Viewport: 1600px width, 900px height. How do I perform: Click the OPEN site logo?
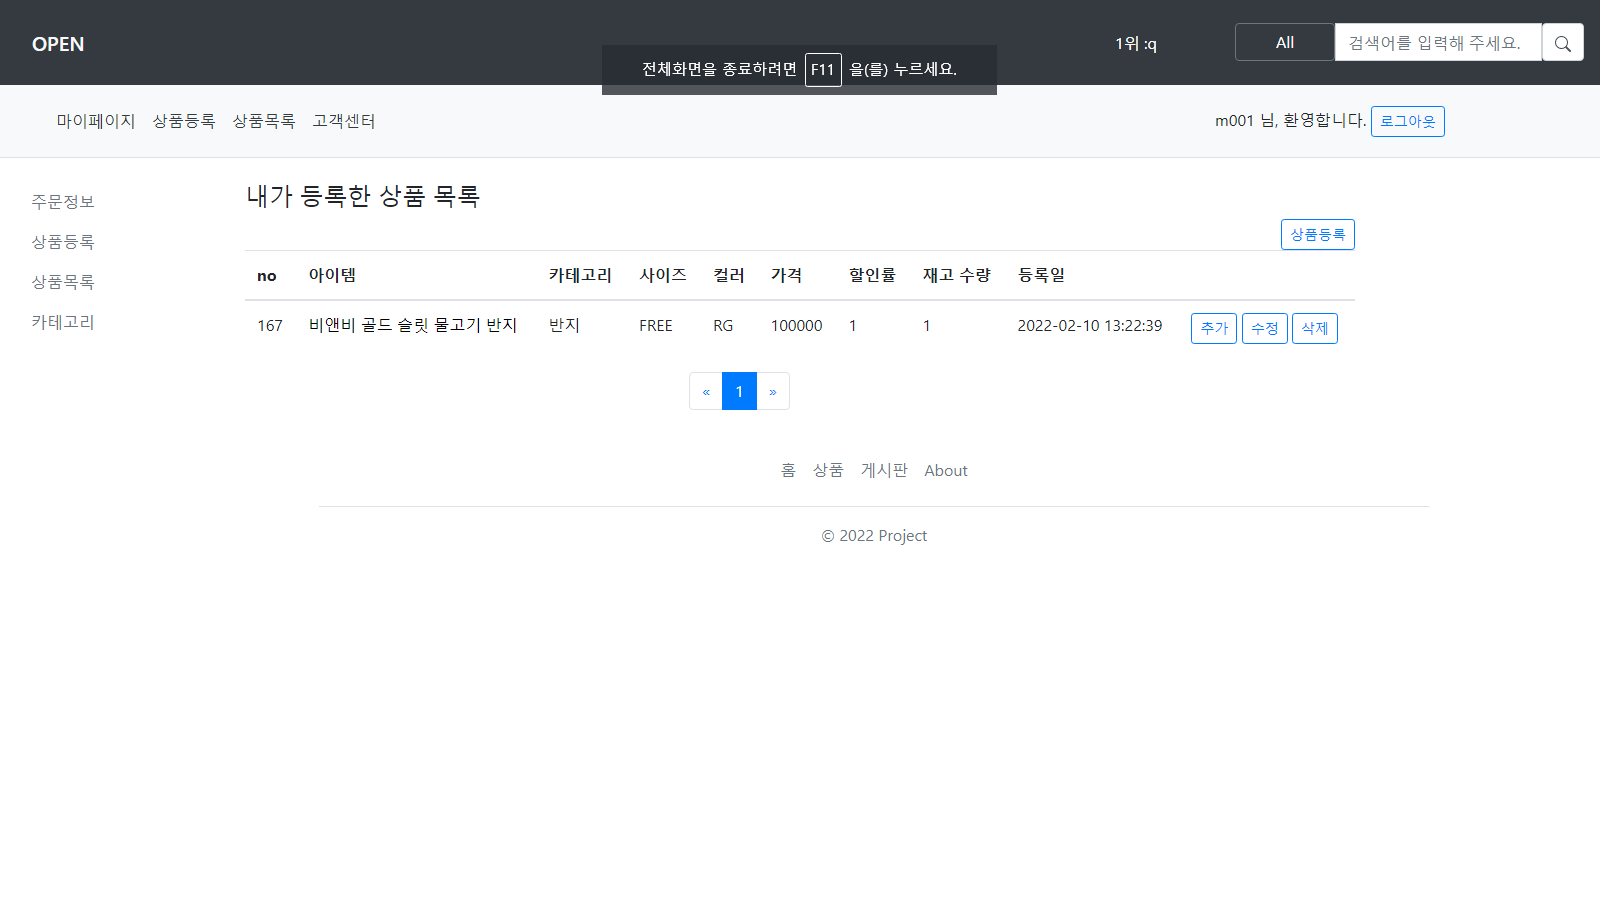tap(57, 43)
